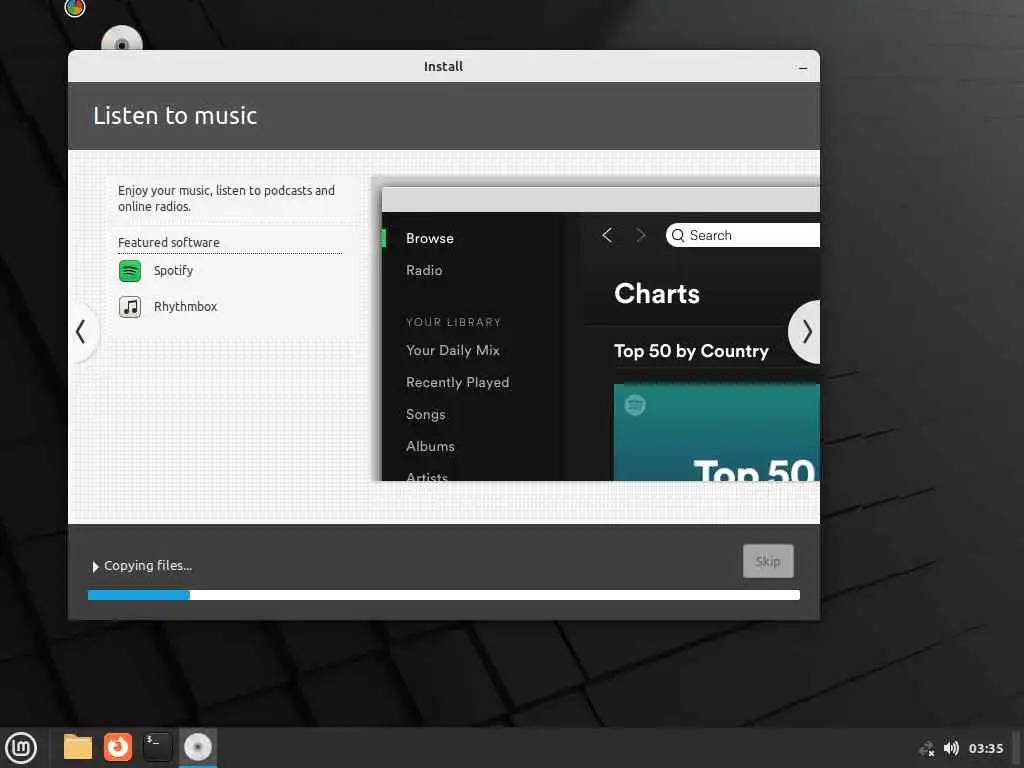Click the Enjoy your music description text

click(x=226, y=199)
